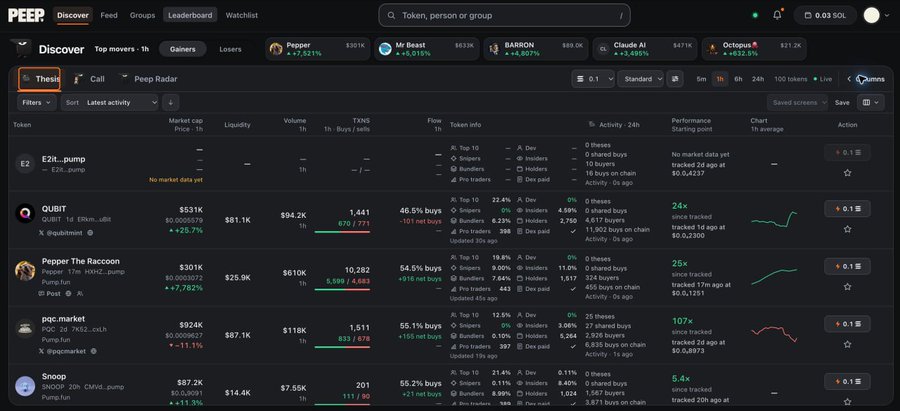Open Pepper The Raccoon community people icon
The image size is (900, 411).
(80, 293)
